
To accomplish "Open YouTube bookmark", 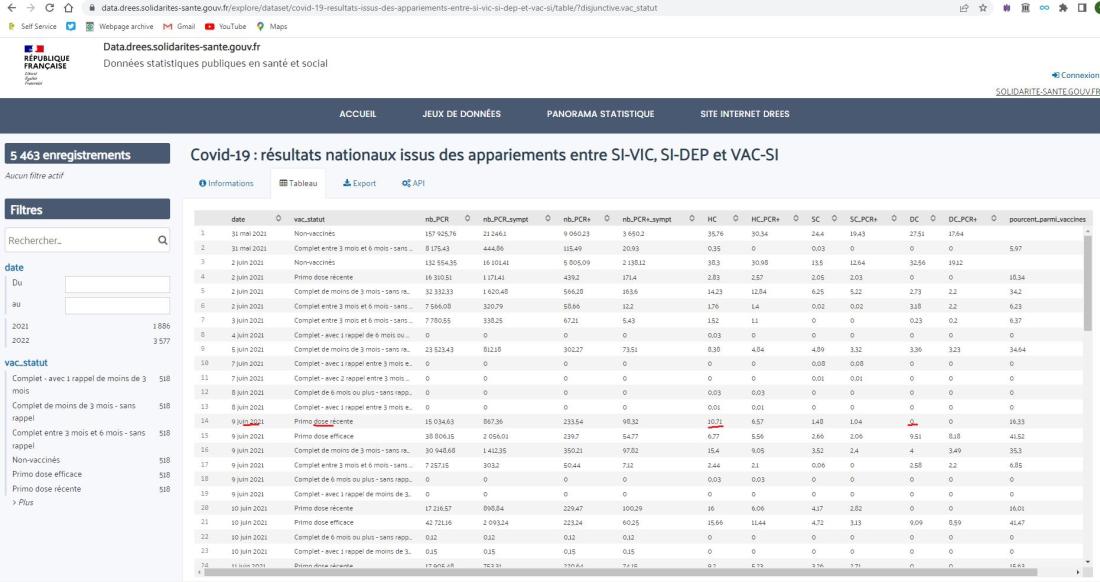I will click(225, 27).
